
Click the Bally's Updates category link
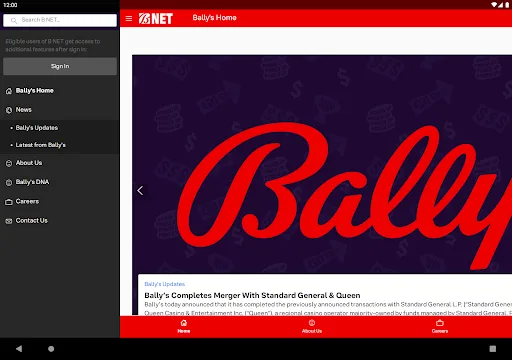pos(165,284)
